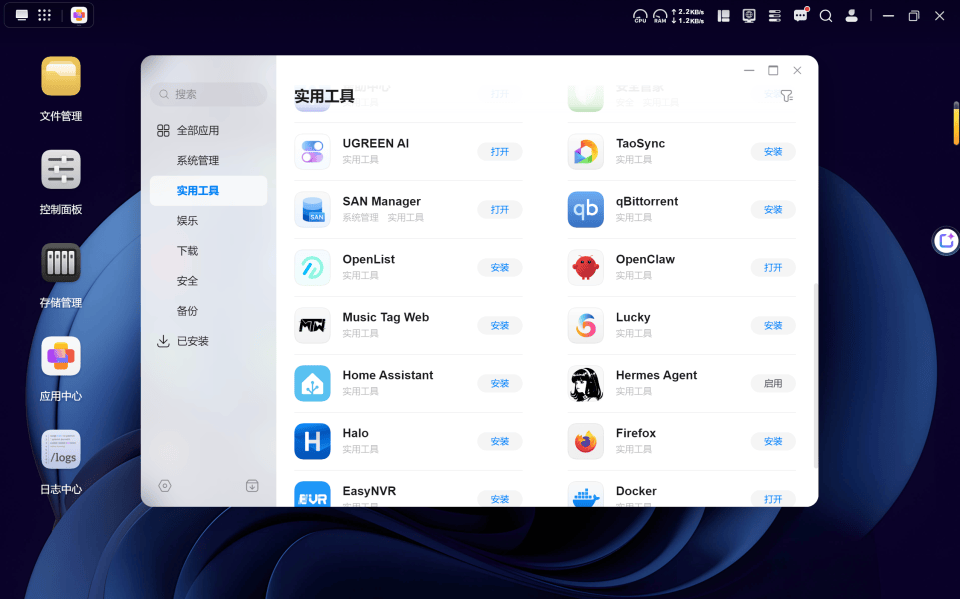Click the app list vertical scrollbar
The image size is (960, 599).
[815, 376]
